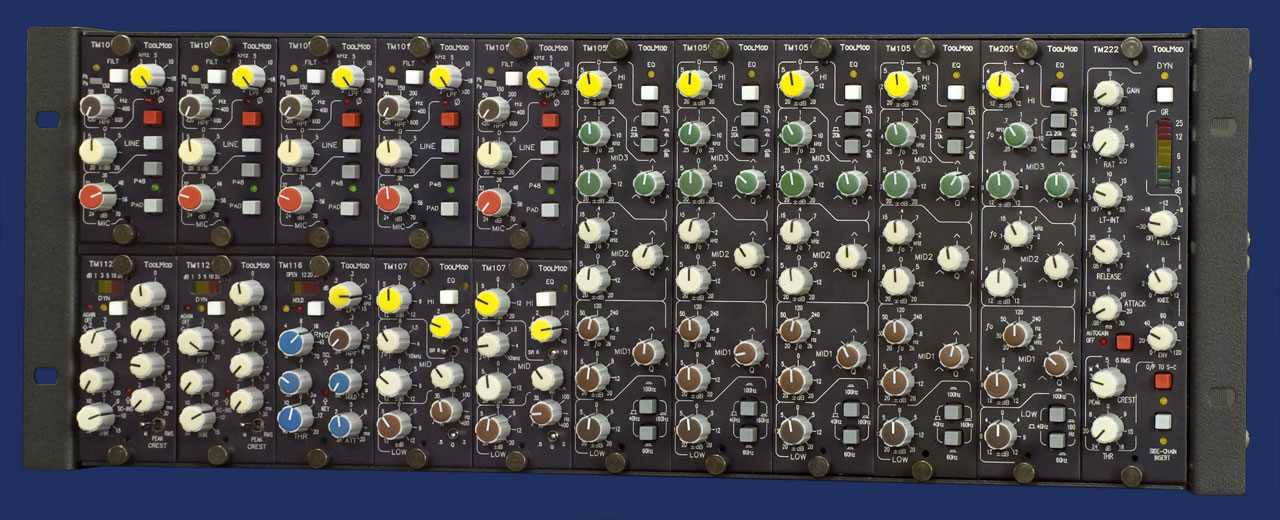
Task: Turn the KNEE knob on the TM222
Action: (x=1162, y=281)
